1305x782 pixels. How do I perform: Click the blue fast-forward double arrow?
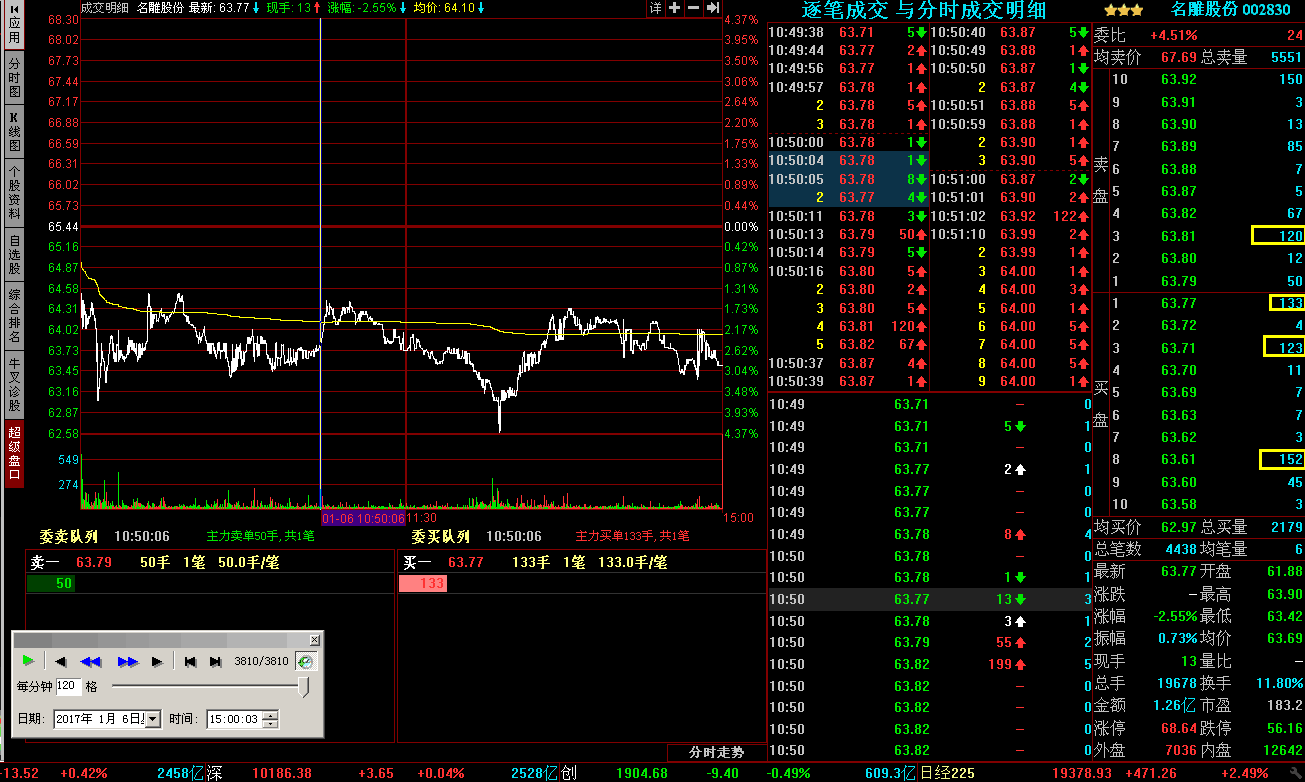[x=127, y=661]
